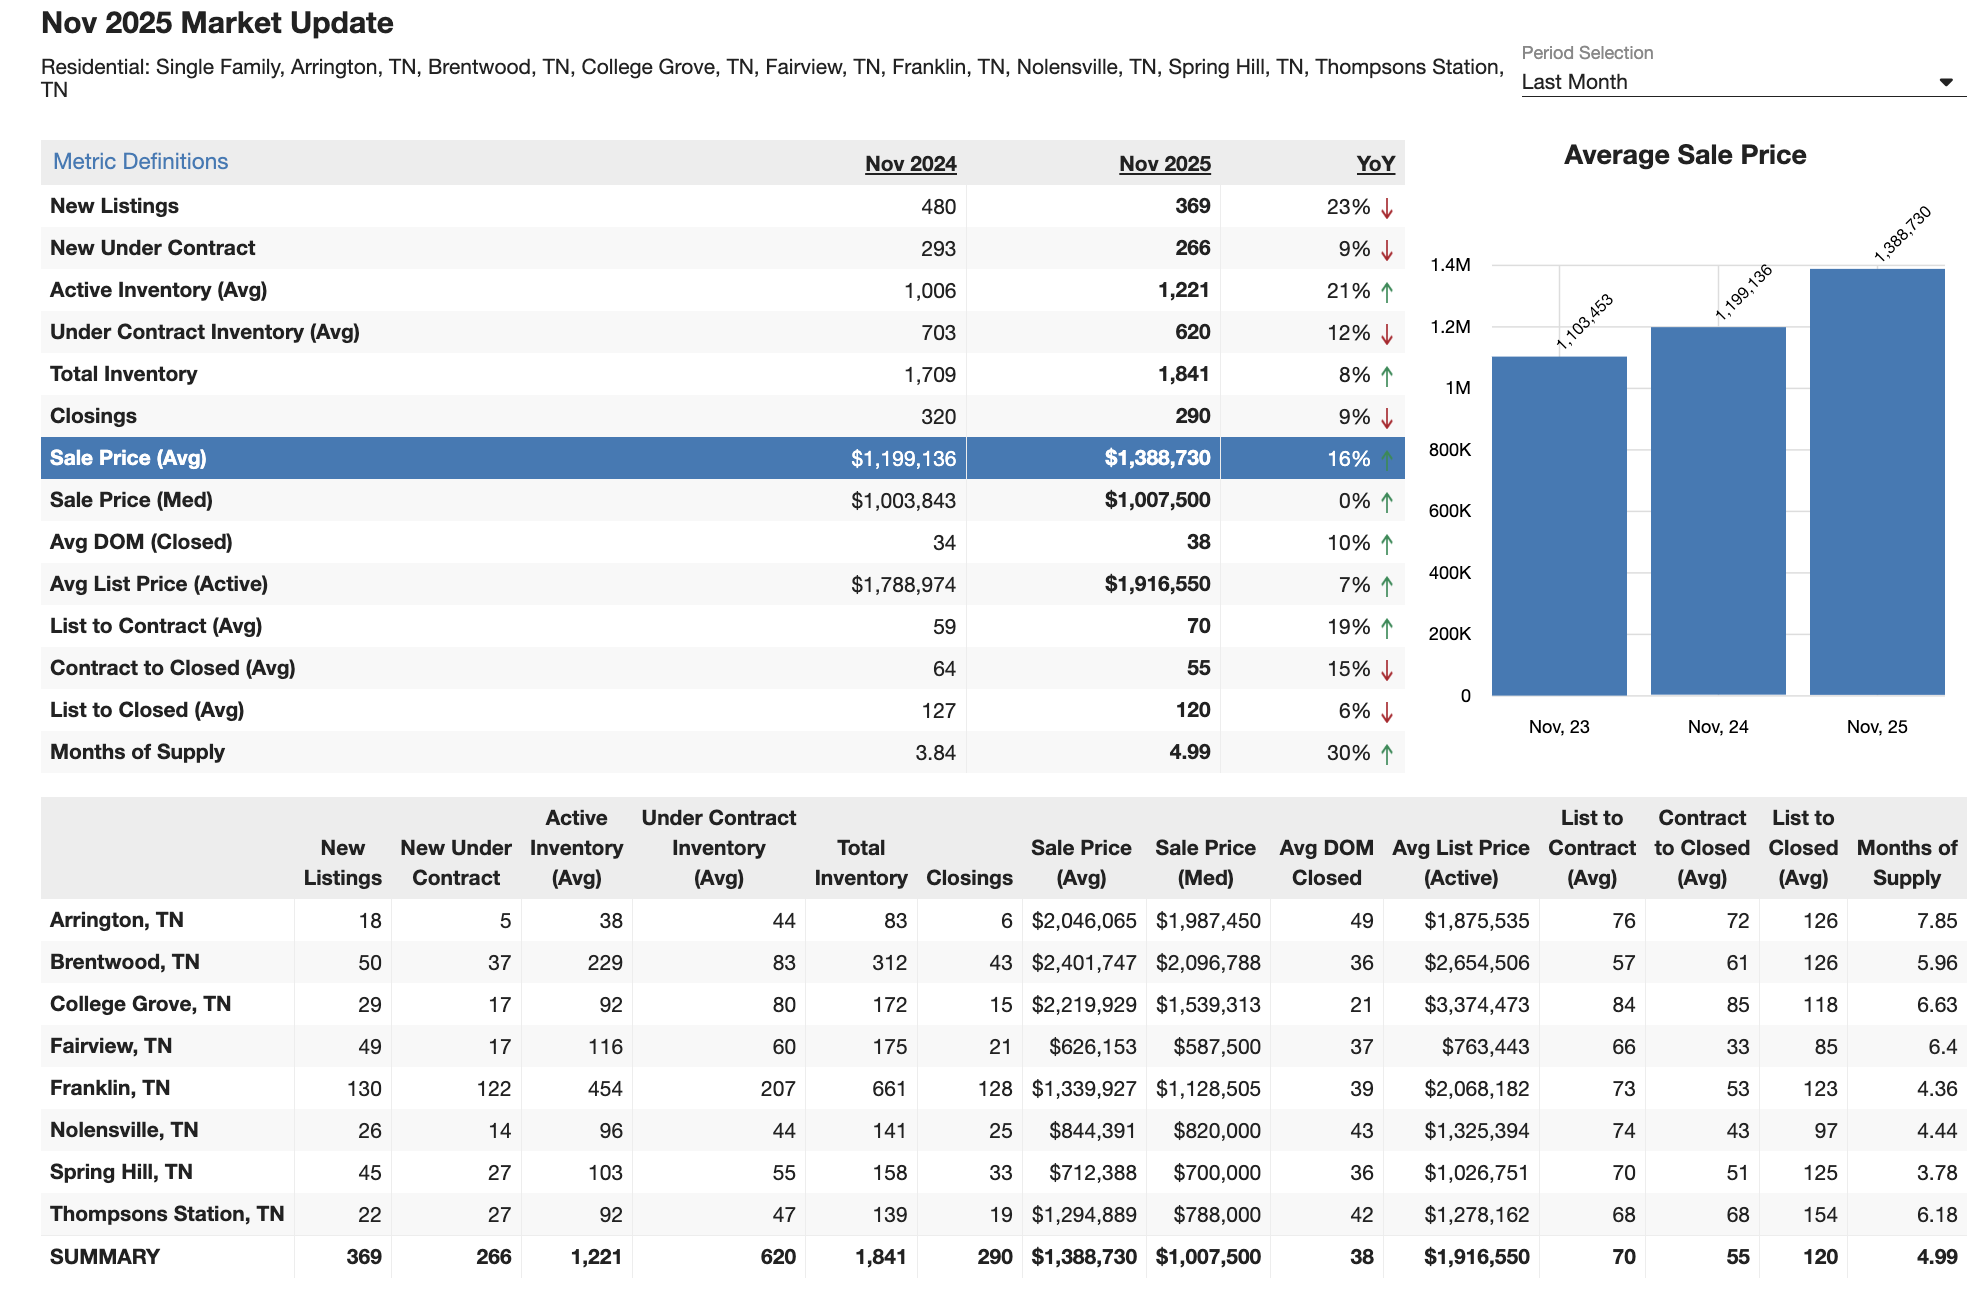Screen dimensions: 1988x1306
Task: Sort by Months of Supply column header
Action: point(1906,862)
